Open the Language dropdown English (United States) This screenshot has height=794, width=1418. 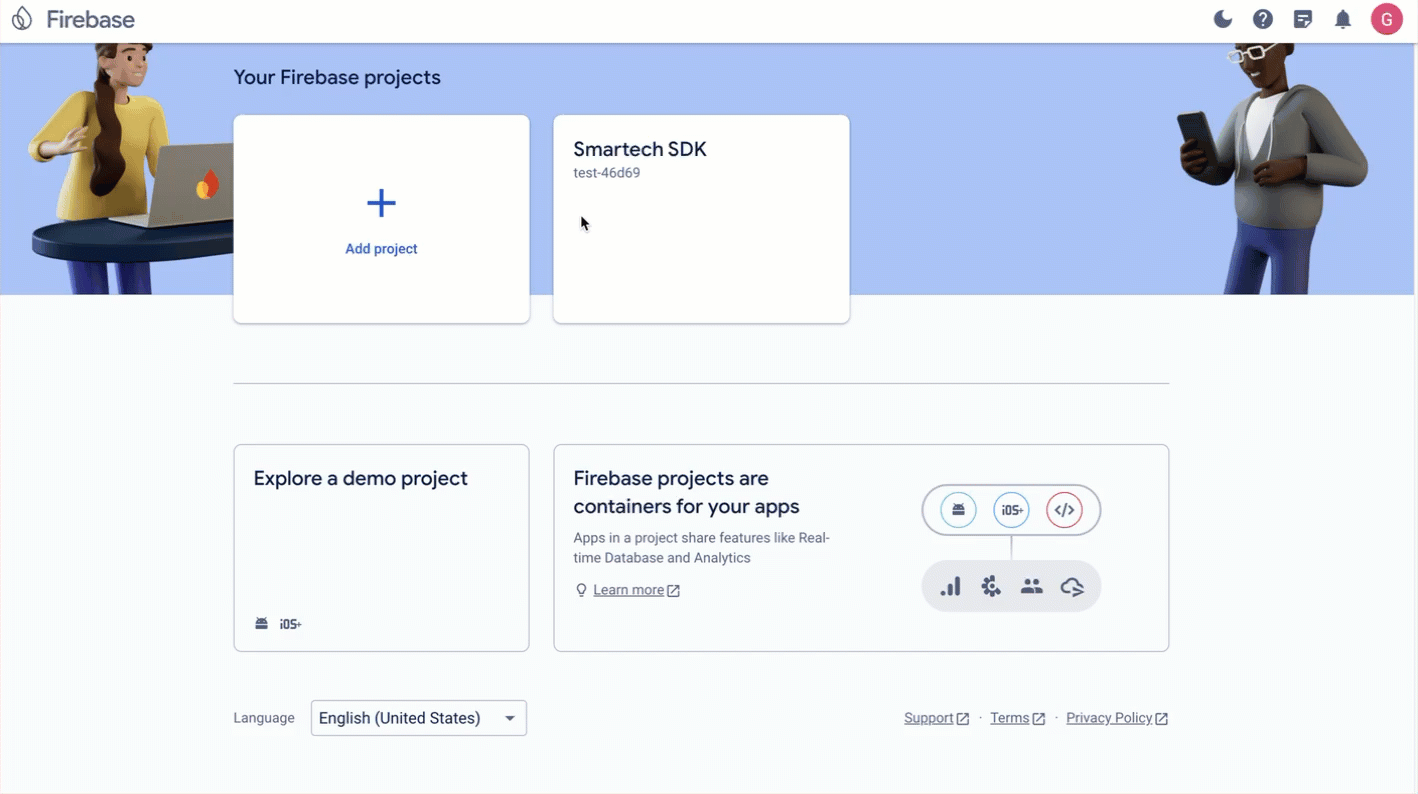(419, 718)
